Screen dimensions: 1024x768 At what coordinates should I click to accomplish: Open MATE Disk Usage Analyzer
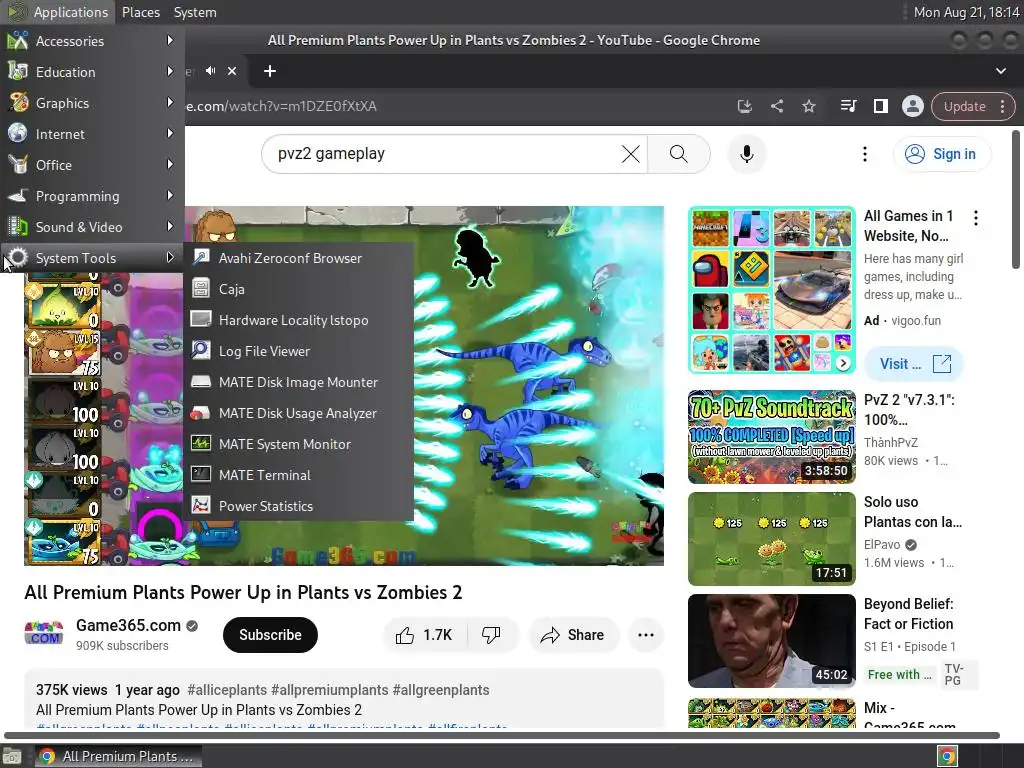click(298, 413)
